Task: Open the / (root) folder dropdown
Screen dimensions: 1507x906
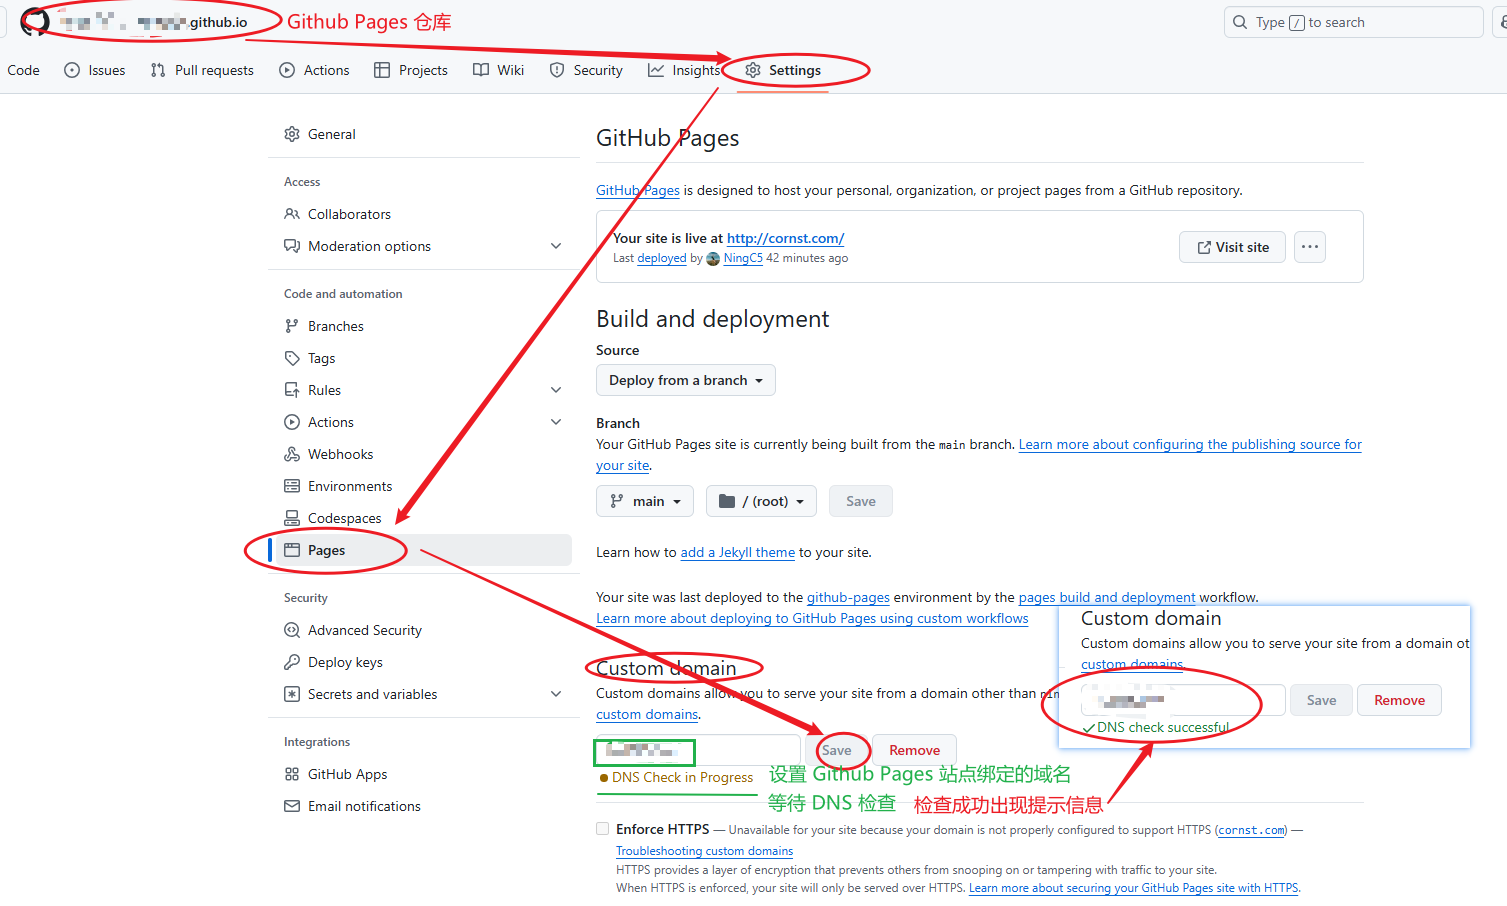Action: click(x=761, y=501)
